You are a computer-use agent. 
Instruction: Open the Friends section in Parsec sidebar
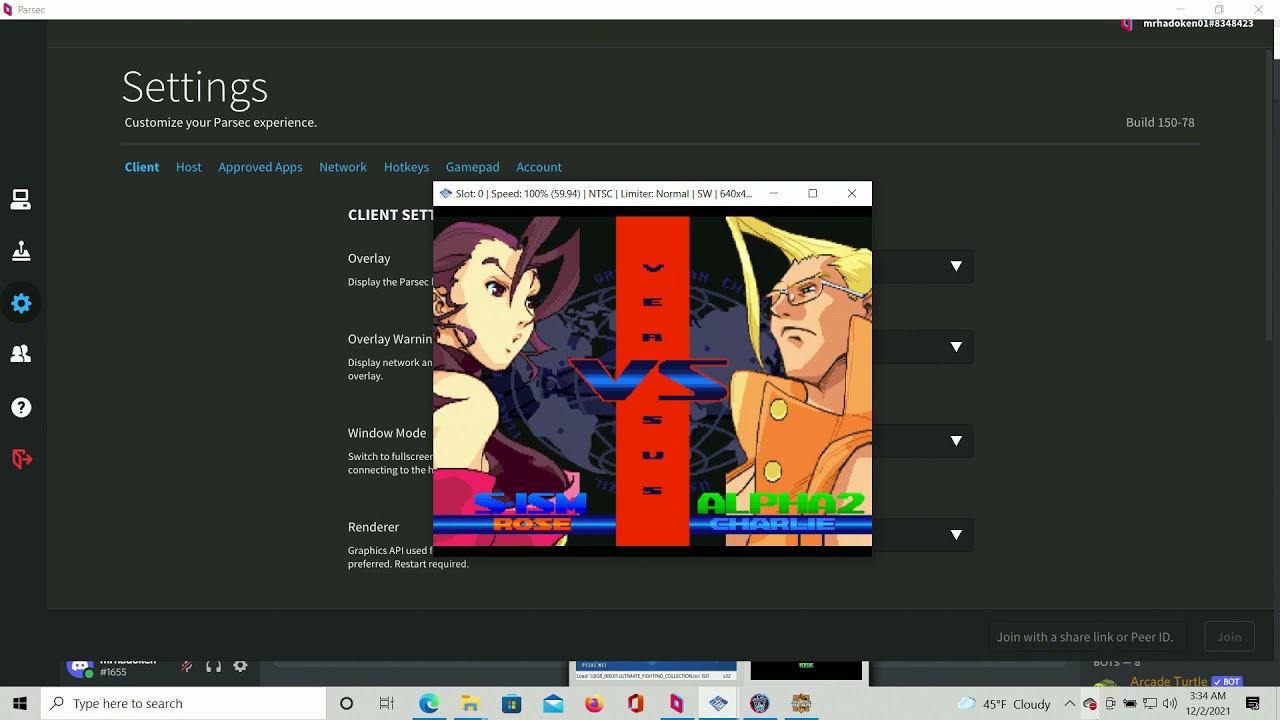coord(21,354)
